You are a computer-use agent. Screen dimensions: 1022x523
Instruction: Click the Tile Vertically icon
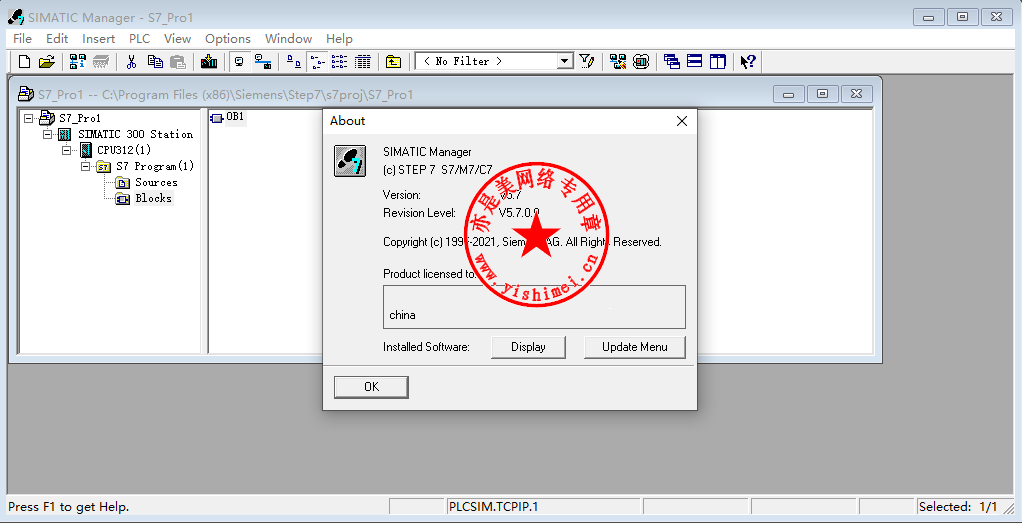[x=718, y=62]
